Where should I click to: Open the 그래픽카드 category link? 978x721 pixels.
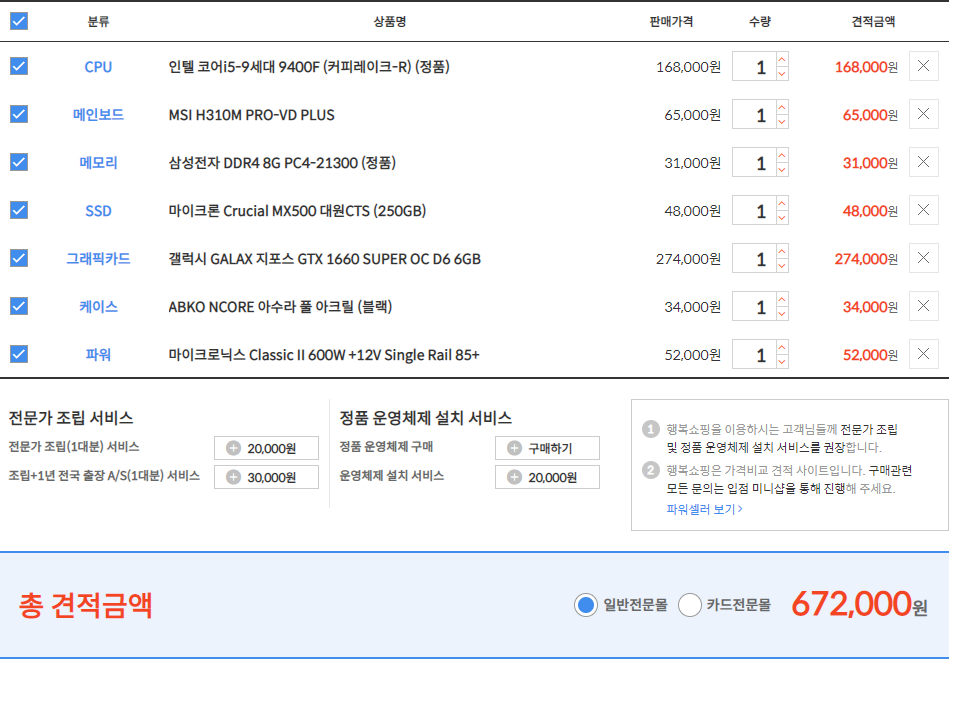[98, 258]
